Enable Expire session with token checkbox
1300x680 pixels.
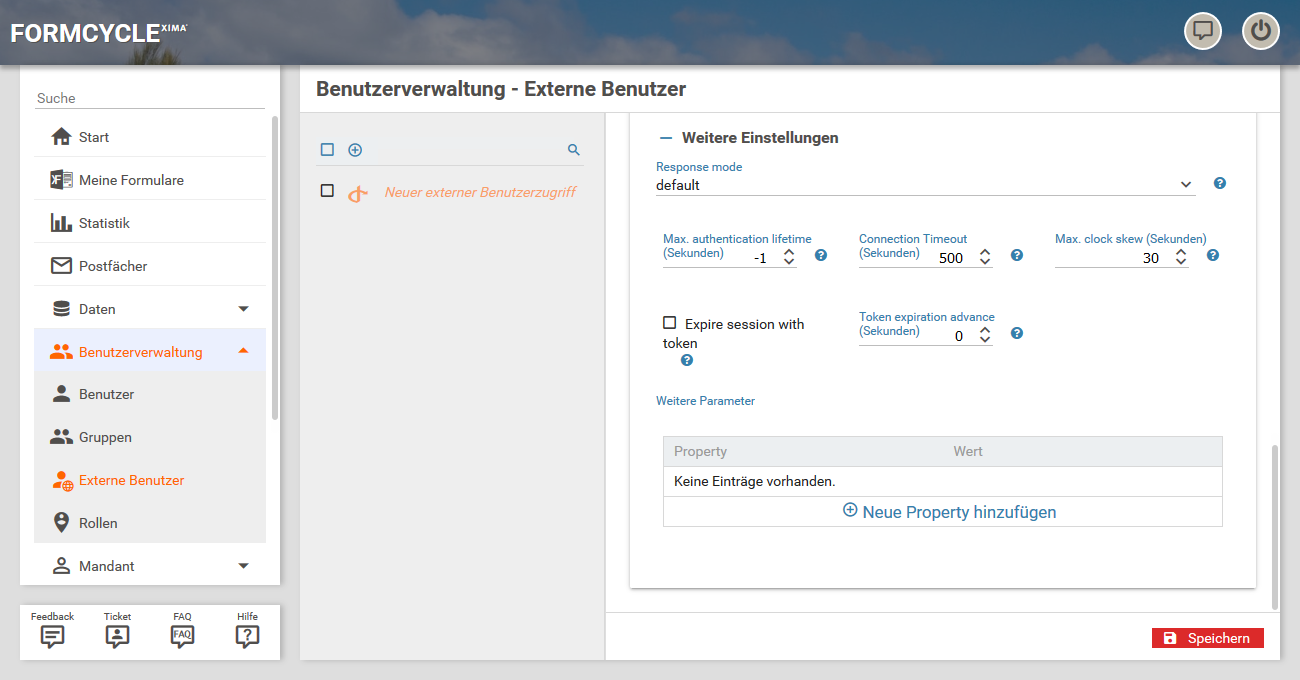pyautogui.click(x=670, y=323)
